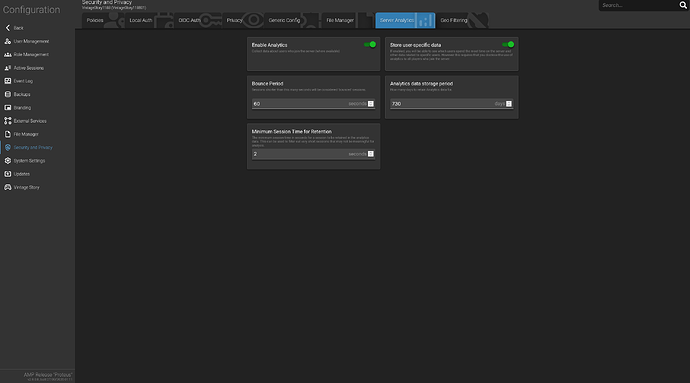This screenshot has width=690, height=383.
Task: Click the search magnifier icon
Action: 683,5
